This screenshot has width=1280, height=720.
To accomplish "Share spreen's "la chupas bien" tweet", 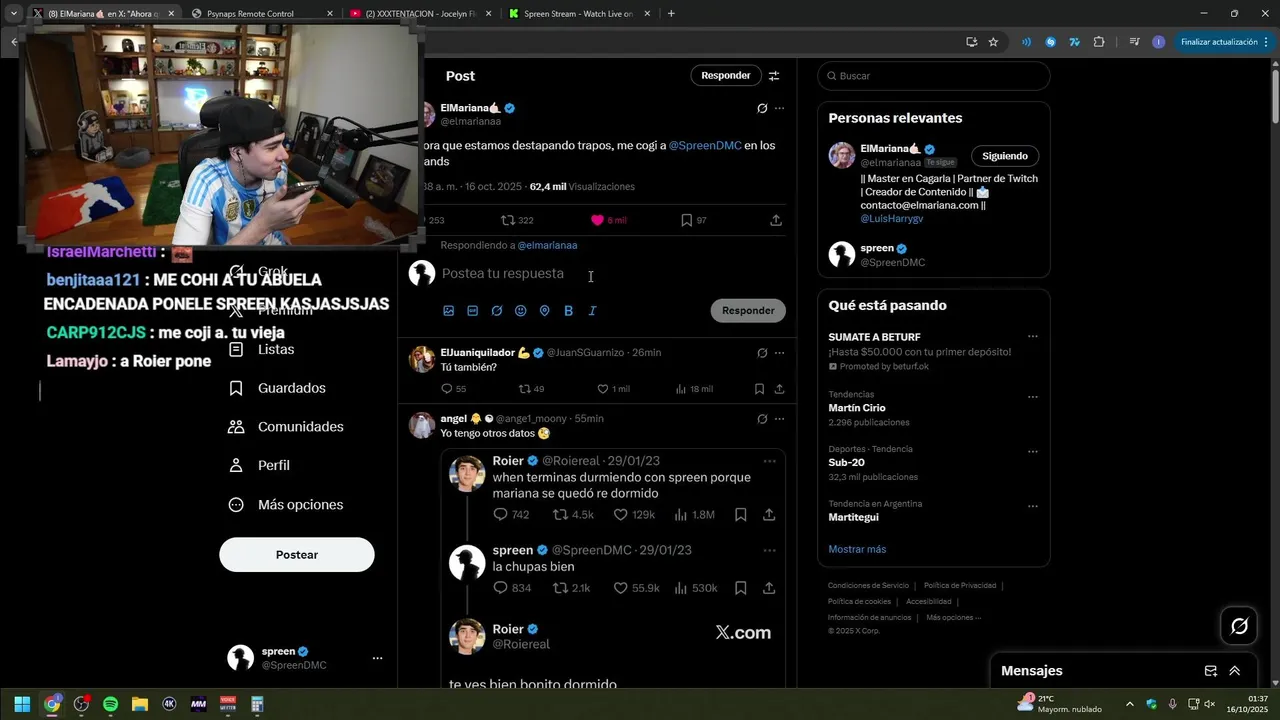I will pos(769,588).
